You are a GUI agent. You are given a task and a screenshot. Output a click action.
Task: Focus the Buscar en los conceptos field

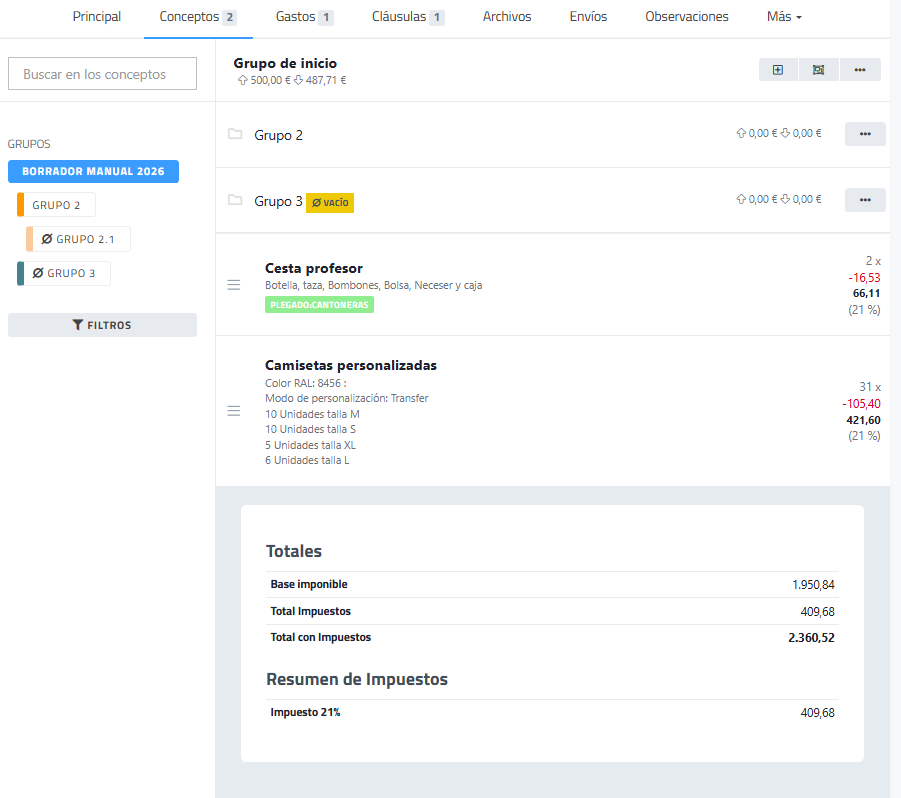click(x=102, y=74)
